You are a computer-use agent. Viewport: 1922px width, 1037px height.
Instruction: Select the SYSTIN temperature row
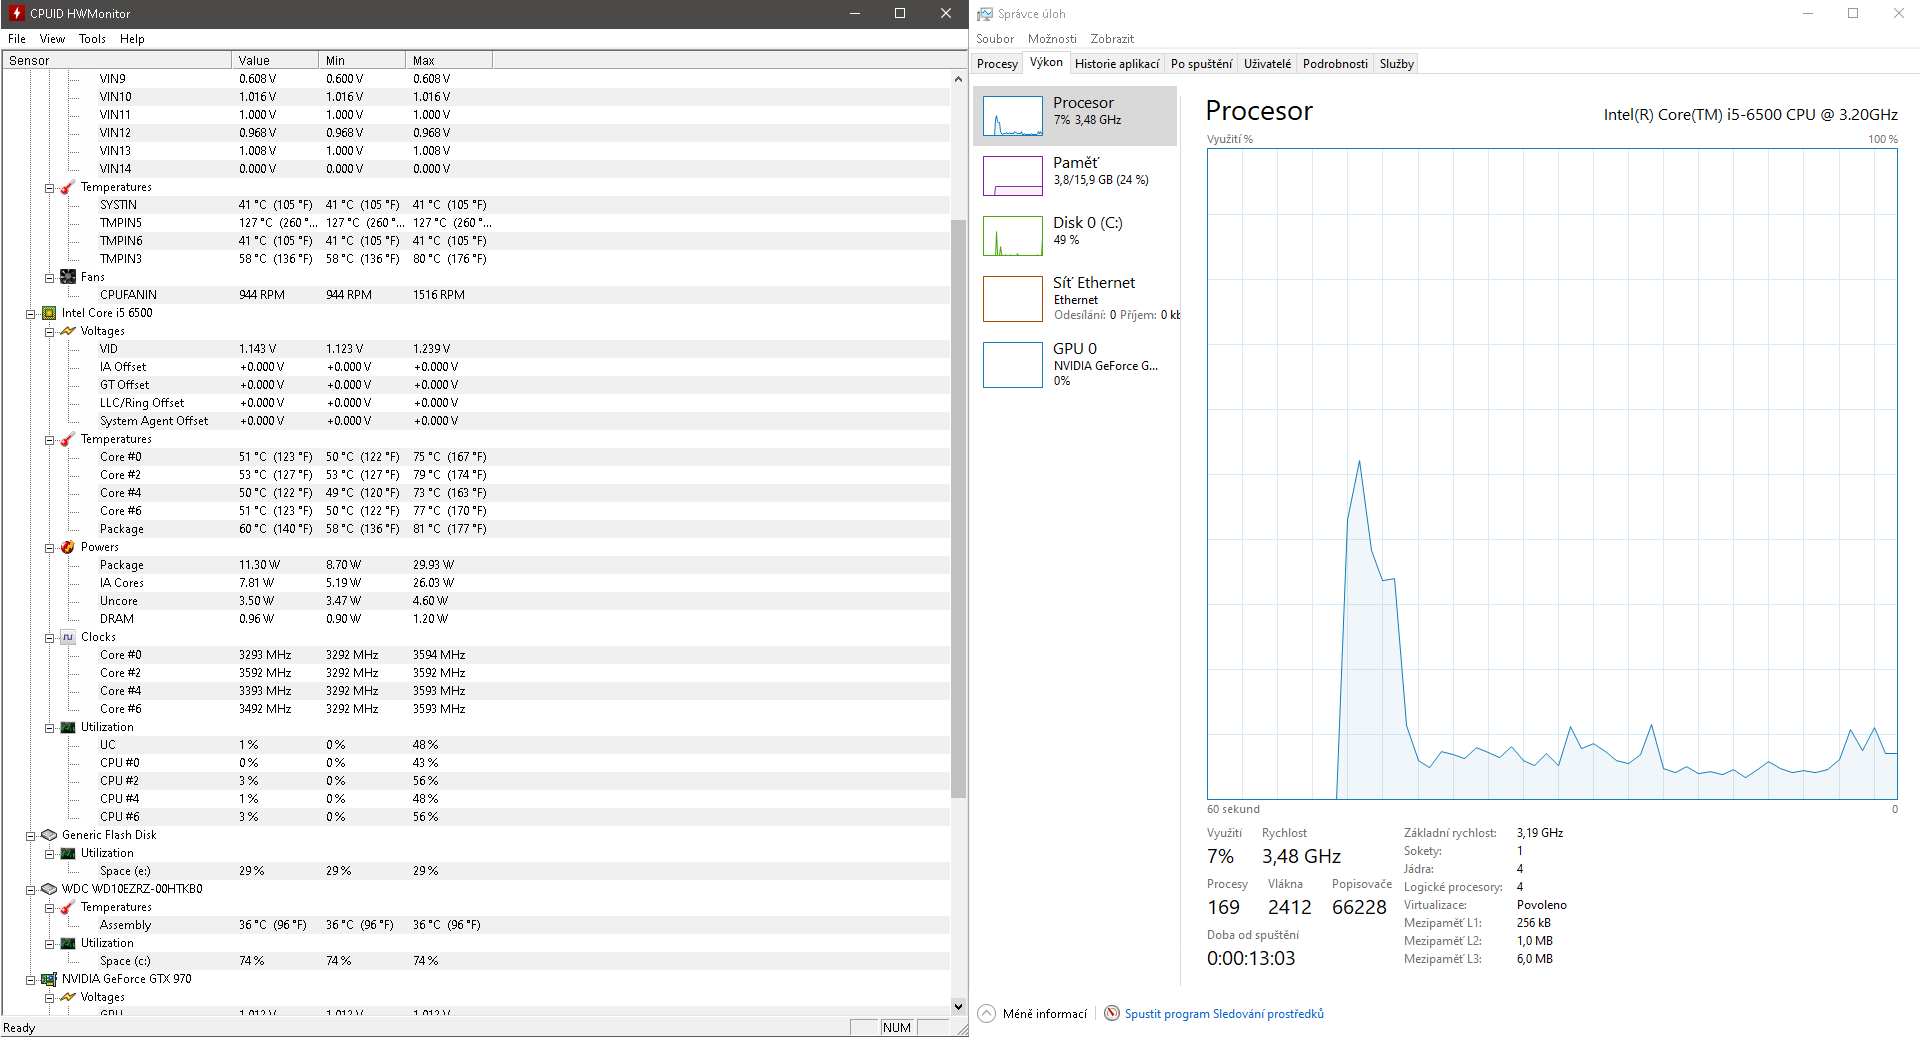tap(476, 205)
